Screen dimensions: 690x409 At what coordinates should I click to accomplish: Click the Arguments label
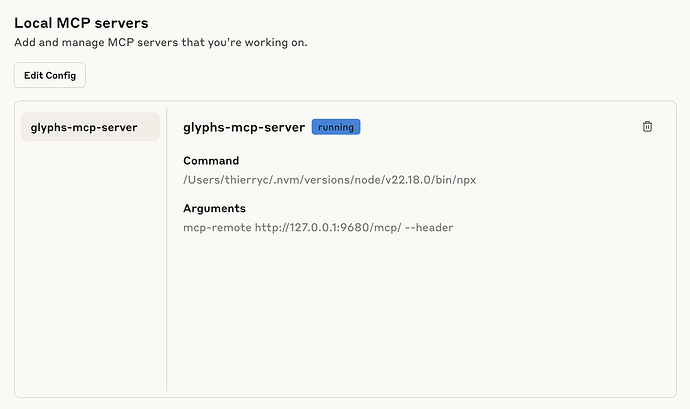tap(214, 209)
